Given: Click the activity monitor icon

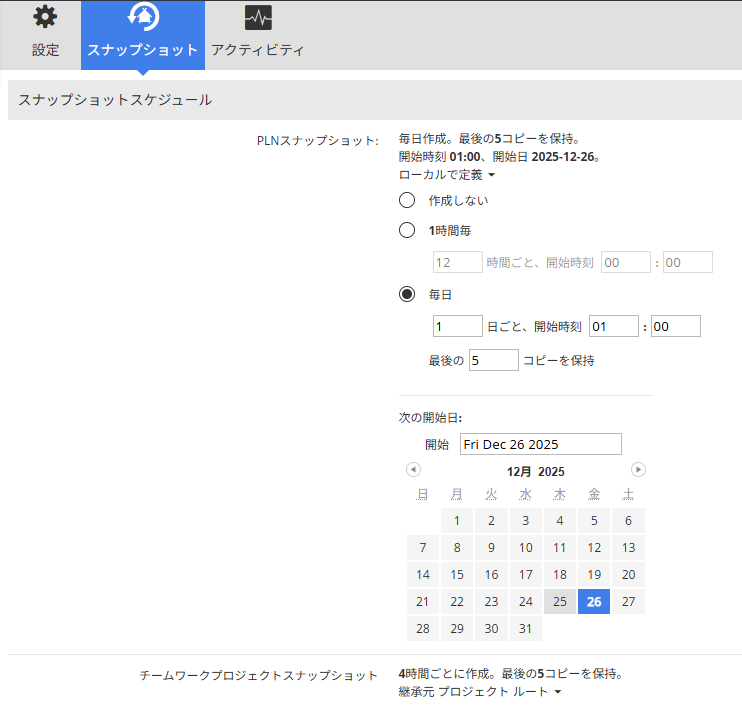Looking at the screenshot, I should pos(258,18).
